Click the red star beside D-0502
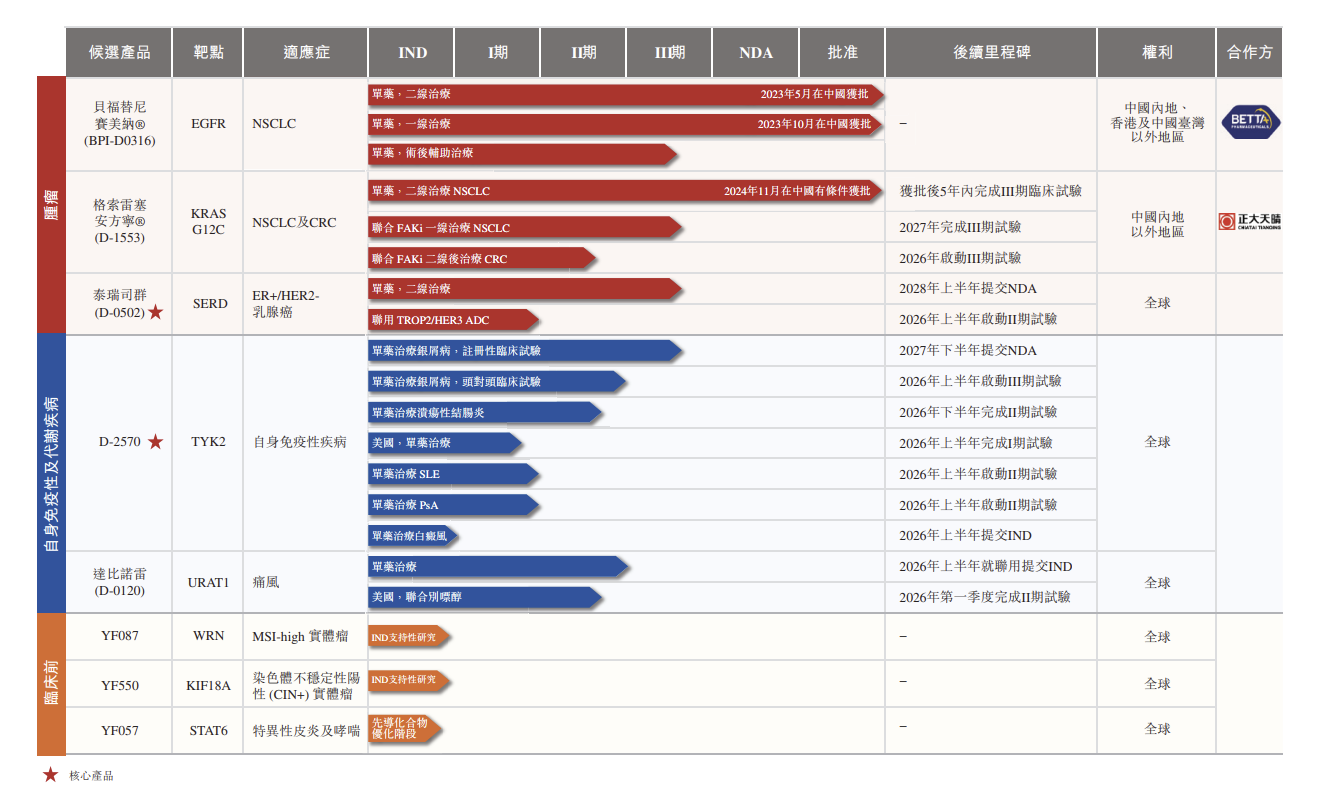Screen dimensions: 1318x800 pos(155,313)
